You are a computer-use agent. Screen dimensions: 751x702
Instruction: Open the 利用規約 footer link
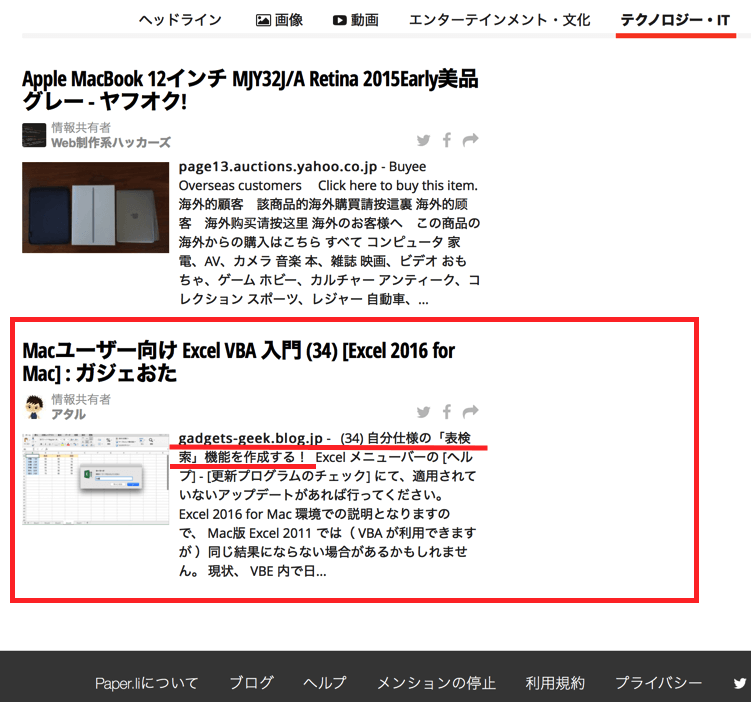(555, 683)
